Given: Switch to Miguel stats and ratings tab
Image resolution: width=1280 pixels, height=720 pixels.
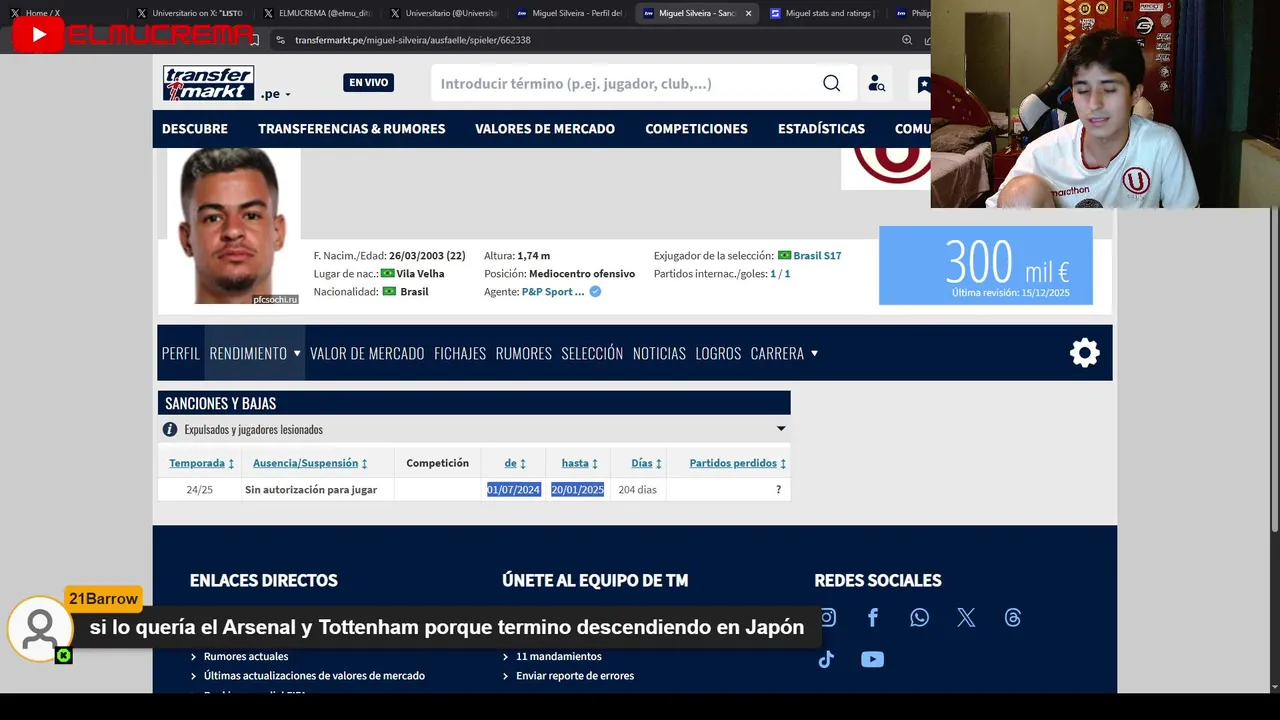Looking at the screenshot, I should [822, 13].
